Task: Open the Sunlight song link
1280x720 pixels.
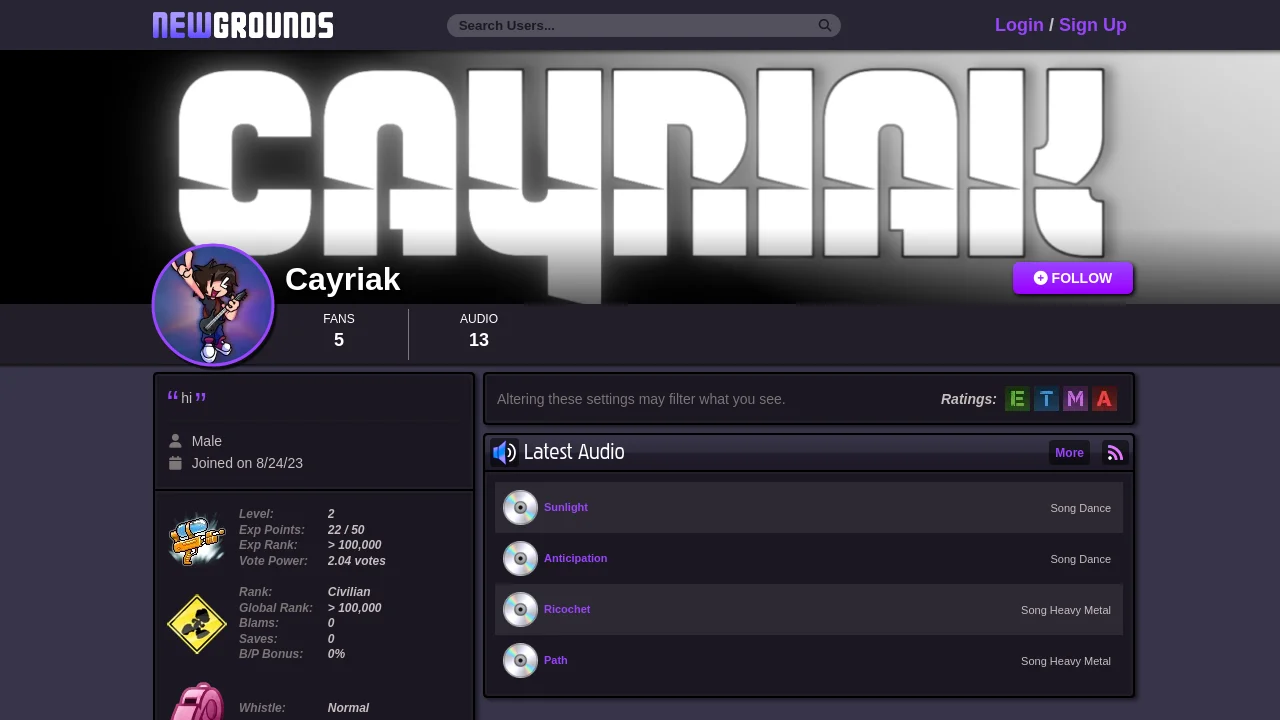Action: coord(566,507)
